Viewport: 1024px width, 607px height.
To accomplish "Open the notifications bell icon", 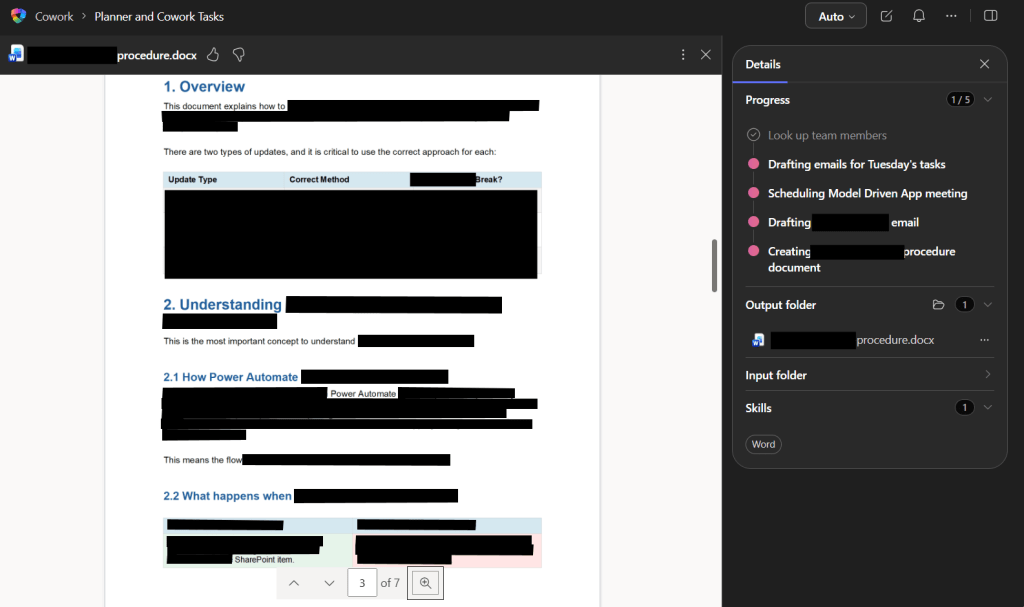I will click(x=918, y=16).
